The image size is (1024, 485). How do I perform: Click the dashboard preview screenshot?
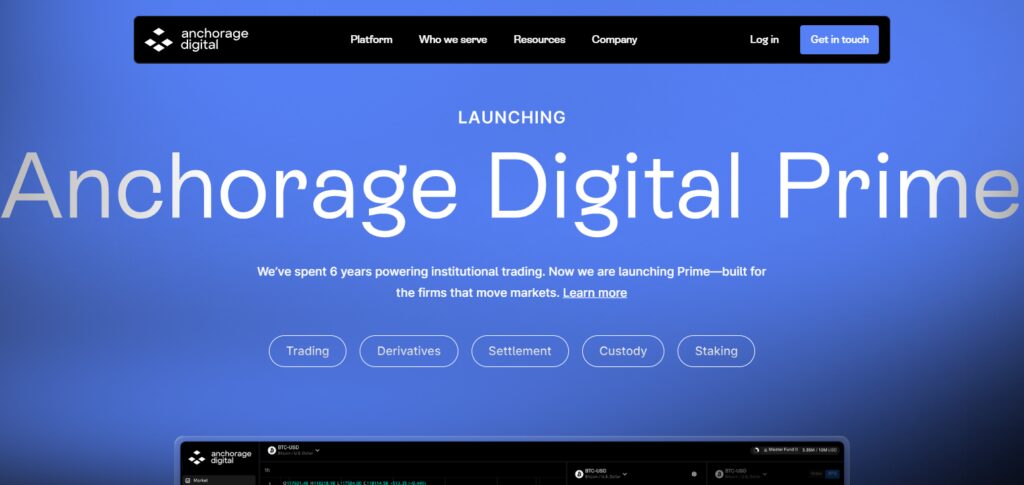[512, 462]
